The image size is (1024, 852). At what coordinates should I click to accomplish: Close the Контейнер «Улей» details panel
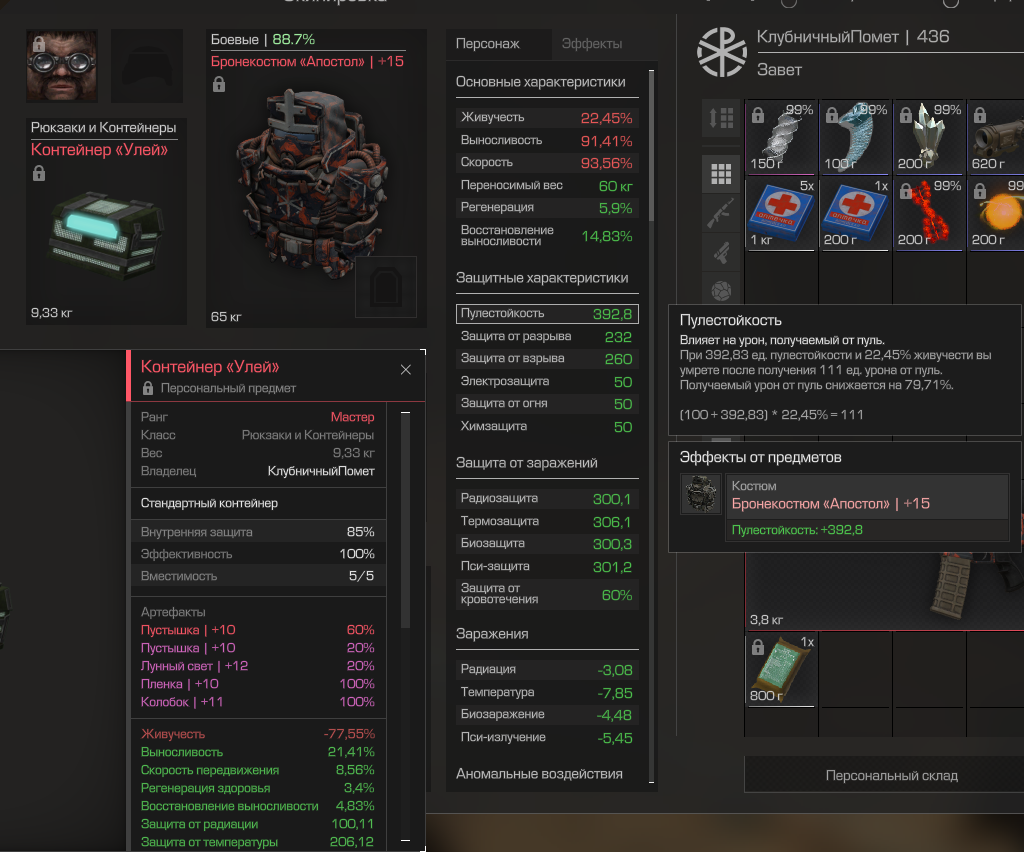tap(406, 370)
